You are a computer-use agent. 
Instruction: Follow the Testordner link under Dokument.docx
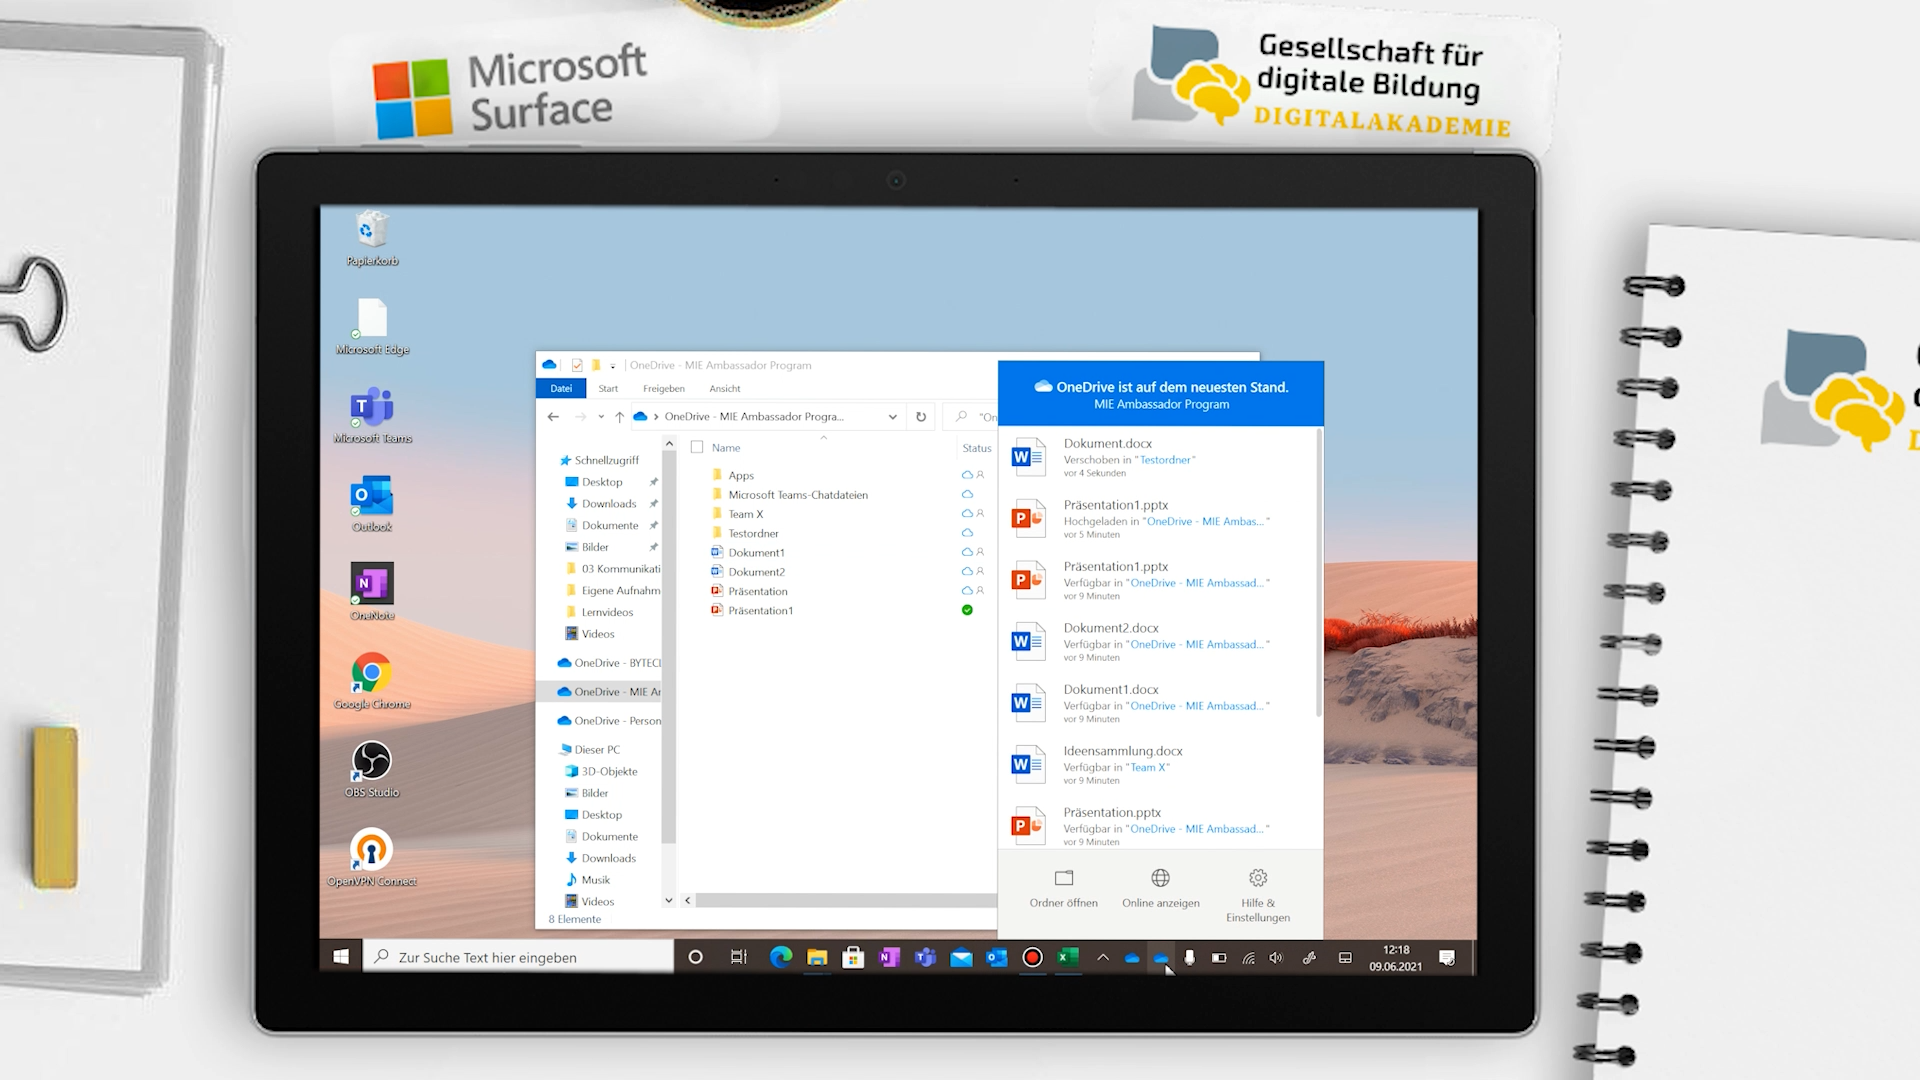(x=1165, y=460)
